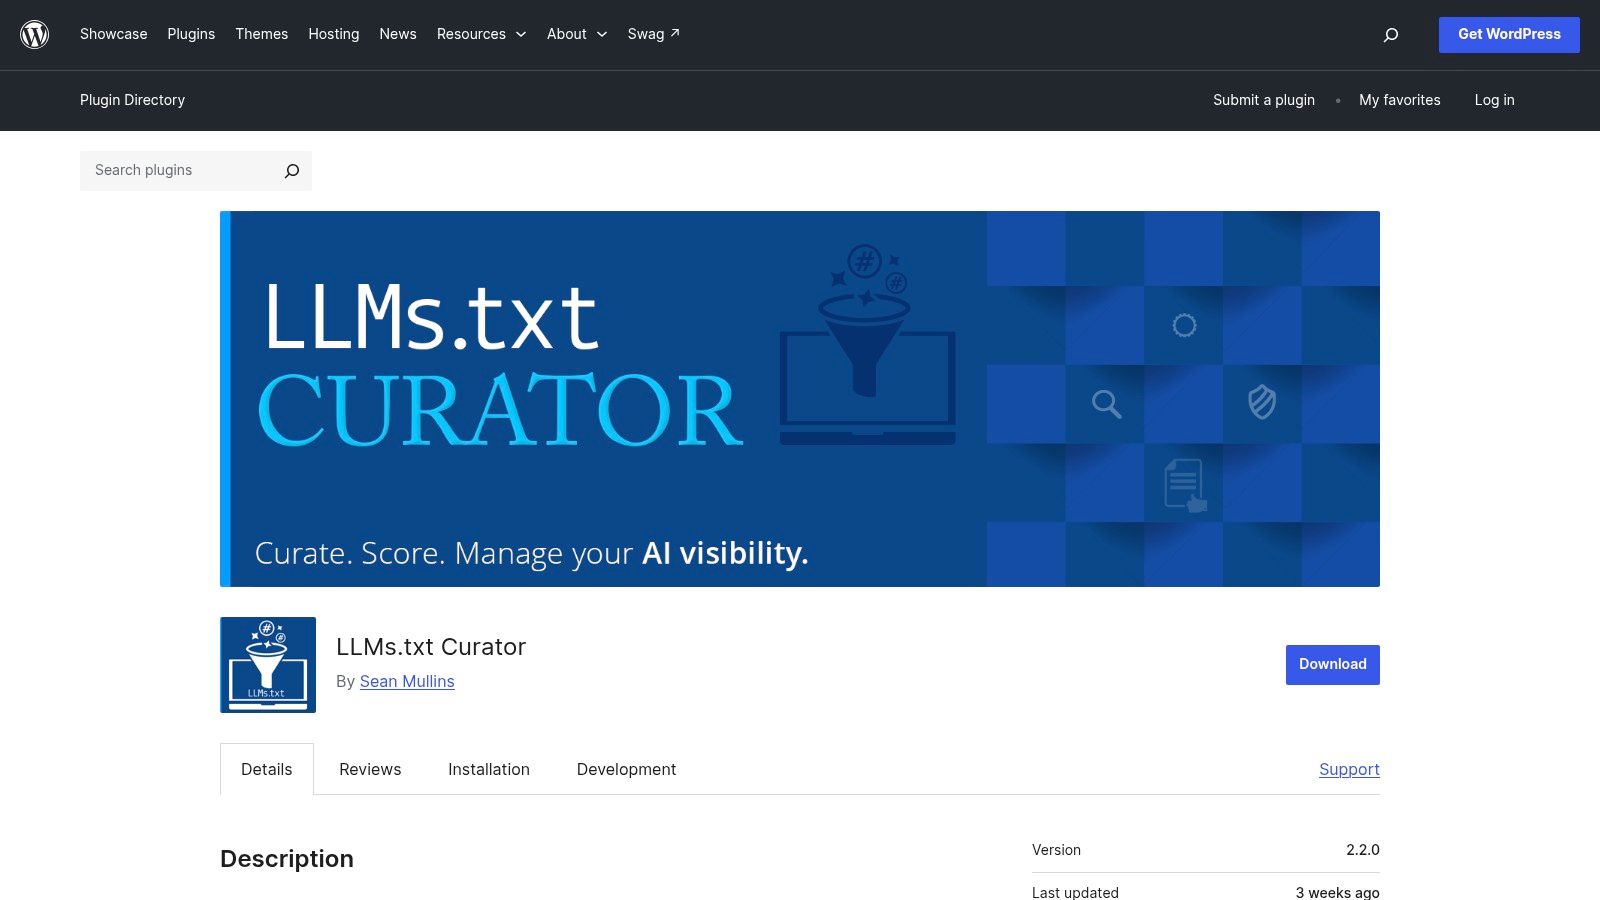Open the Plugin Directory link
The width and height of the screenshot is (1600, 900).
132,100
